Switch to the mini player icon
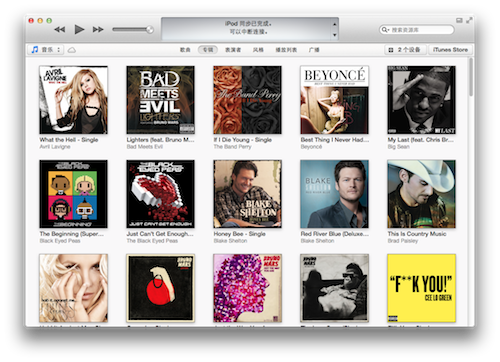The height and width of the screenshot is (362, 500). tap(459, 21)
